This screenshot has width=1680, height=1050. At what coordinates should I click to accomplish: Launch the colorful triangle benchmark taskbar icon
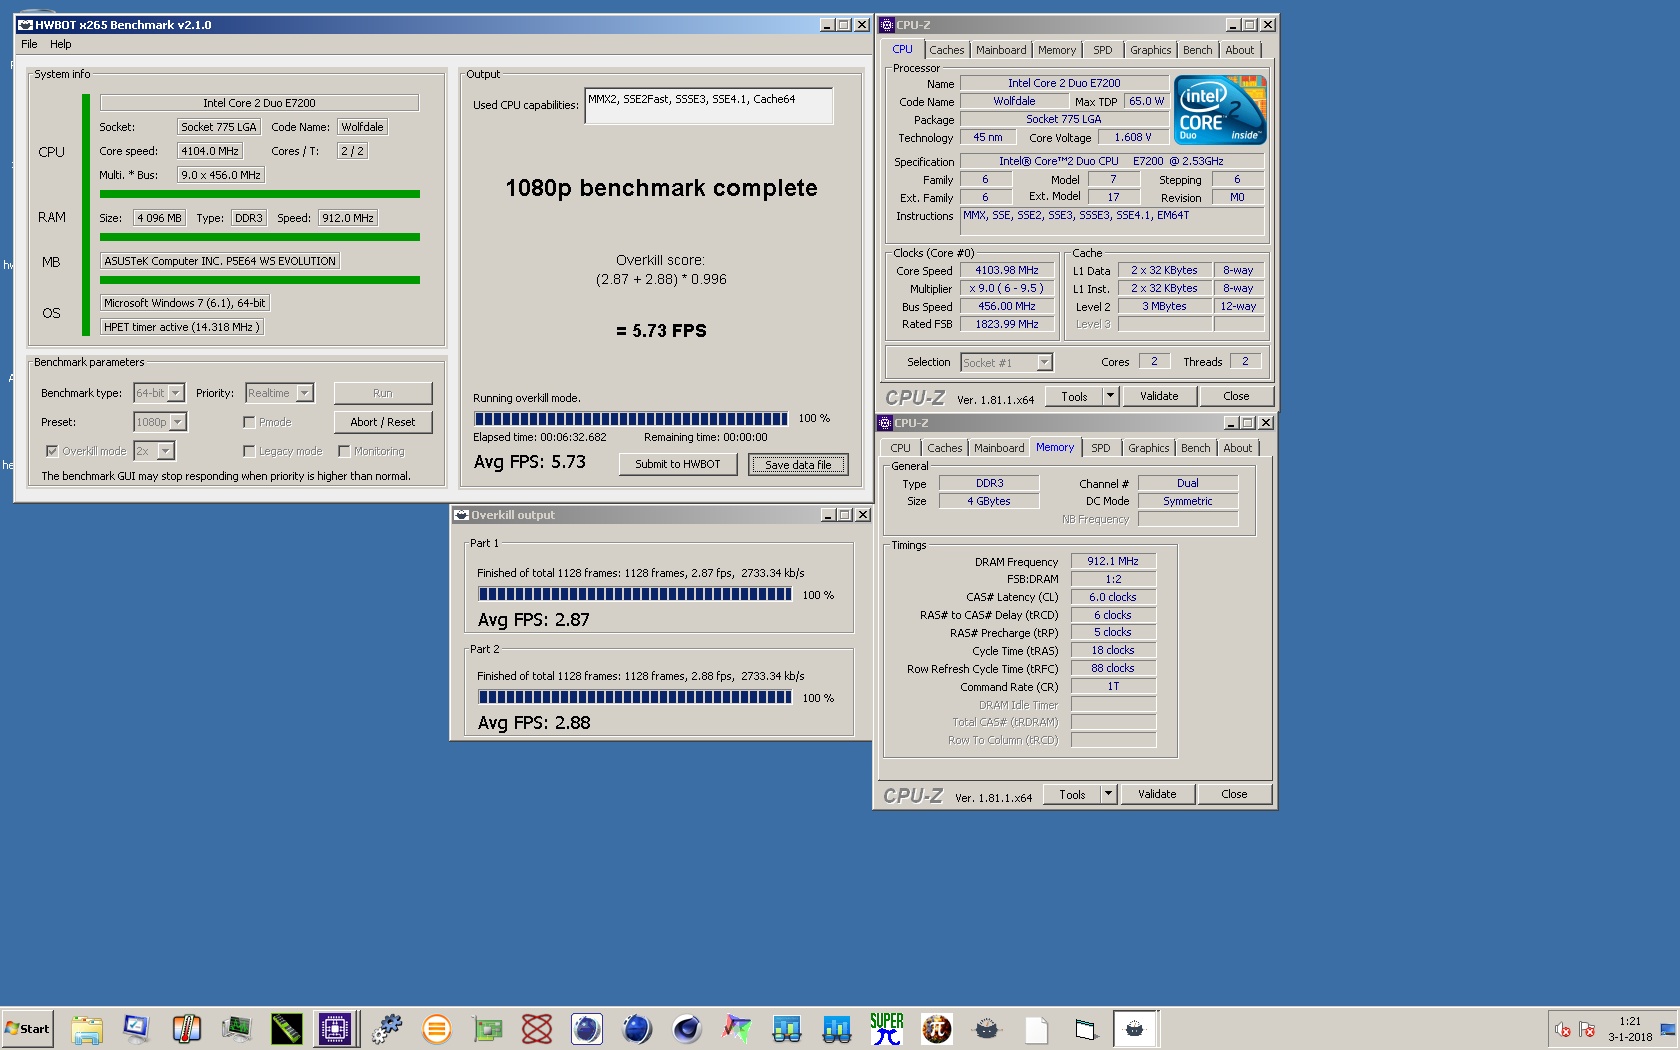(737, 1029)
